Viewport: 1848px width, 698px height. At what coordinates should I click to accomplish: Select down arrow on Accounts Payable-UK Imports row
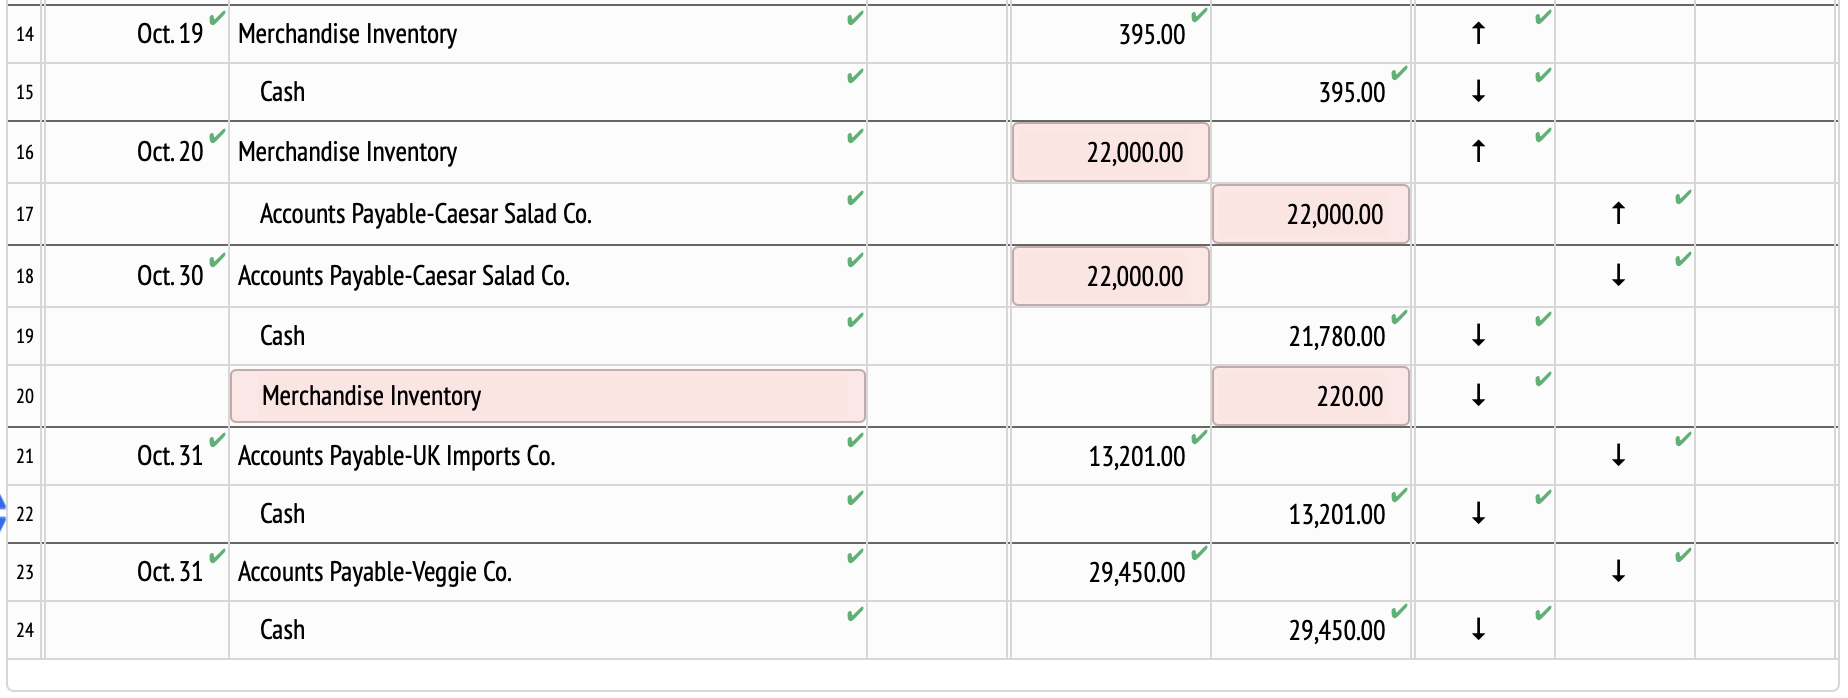tap(1620, 456)
